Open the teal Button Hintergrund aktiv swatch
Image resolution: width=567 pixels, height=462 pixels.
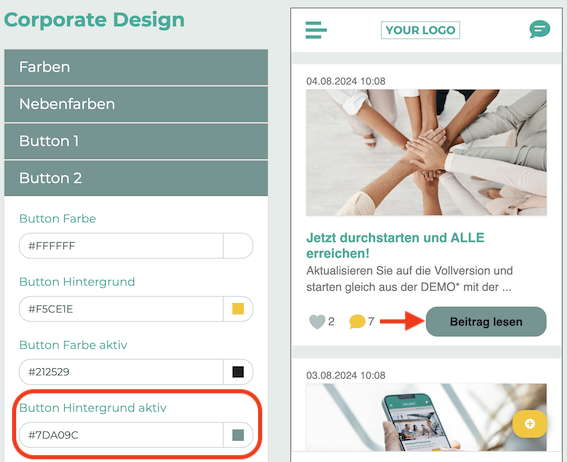pos(238,435)
